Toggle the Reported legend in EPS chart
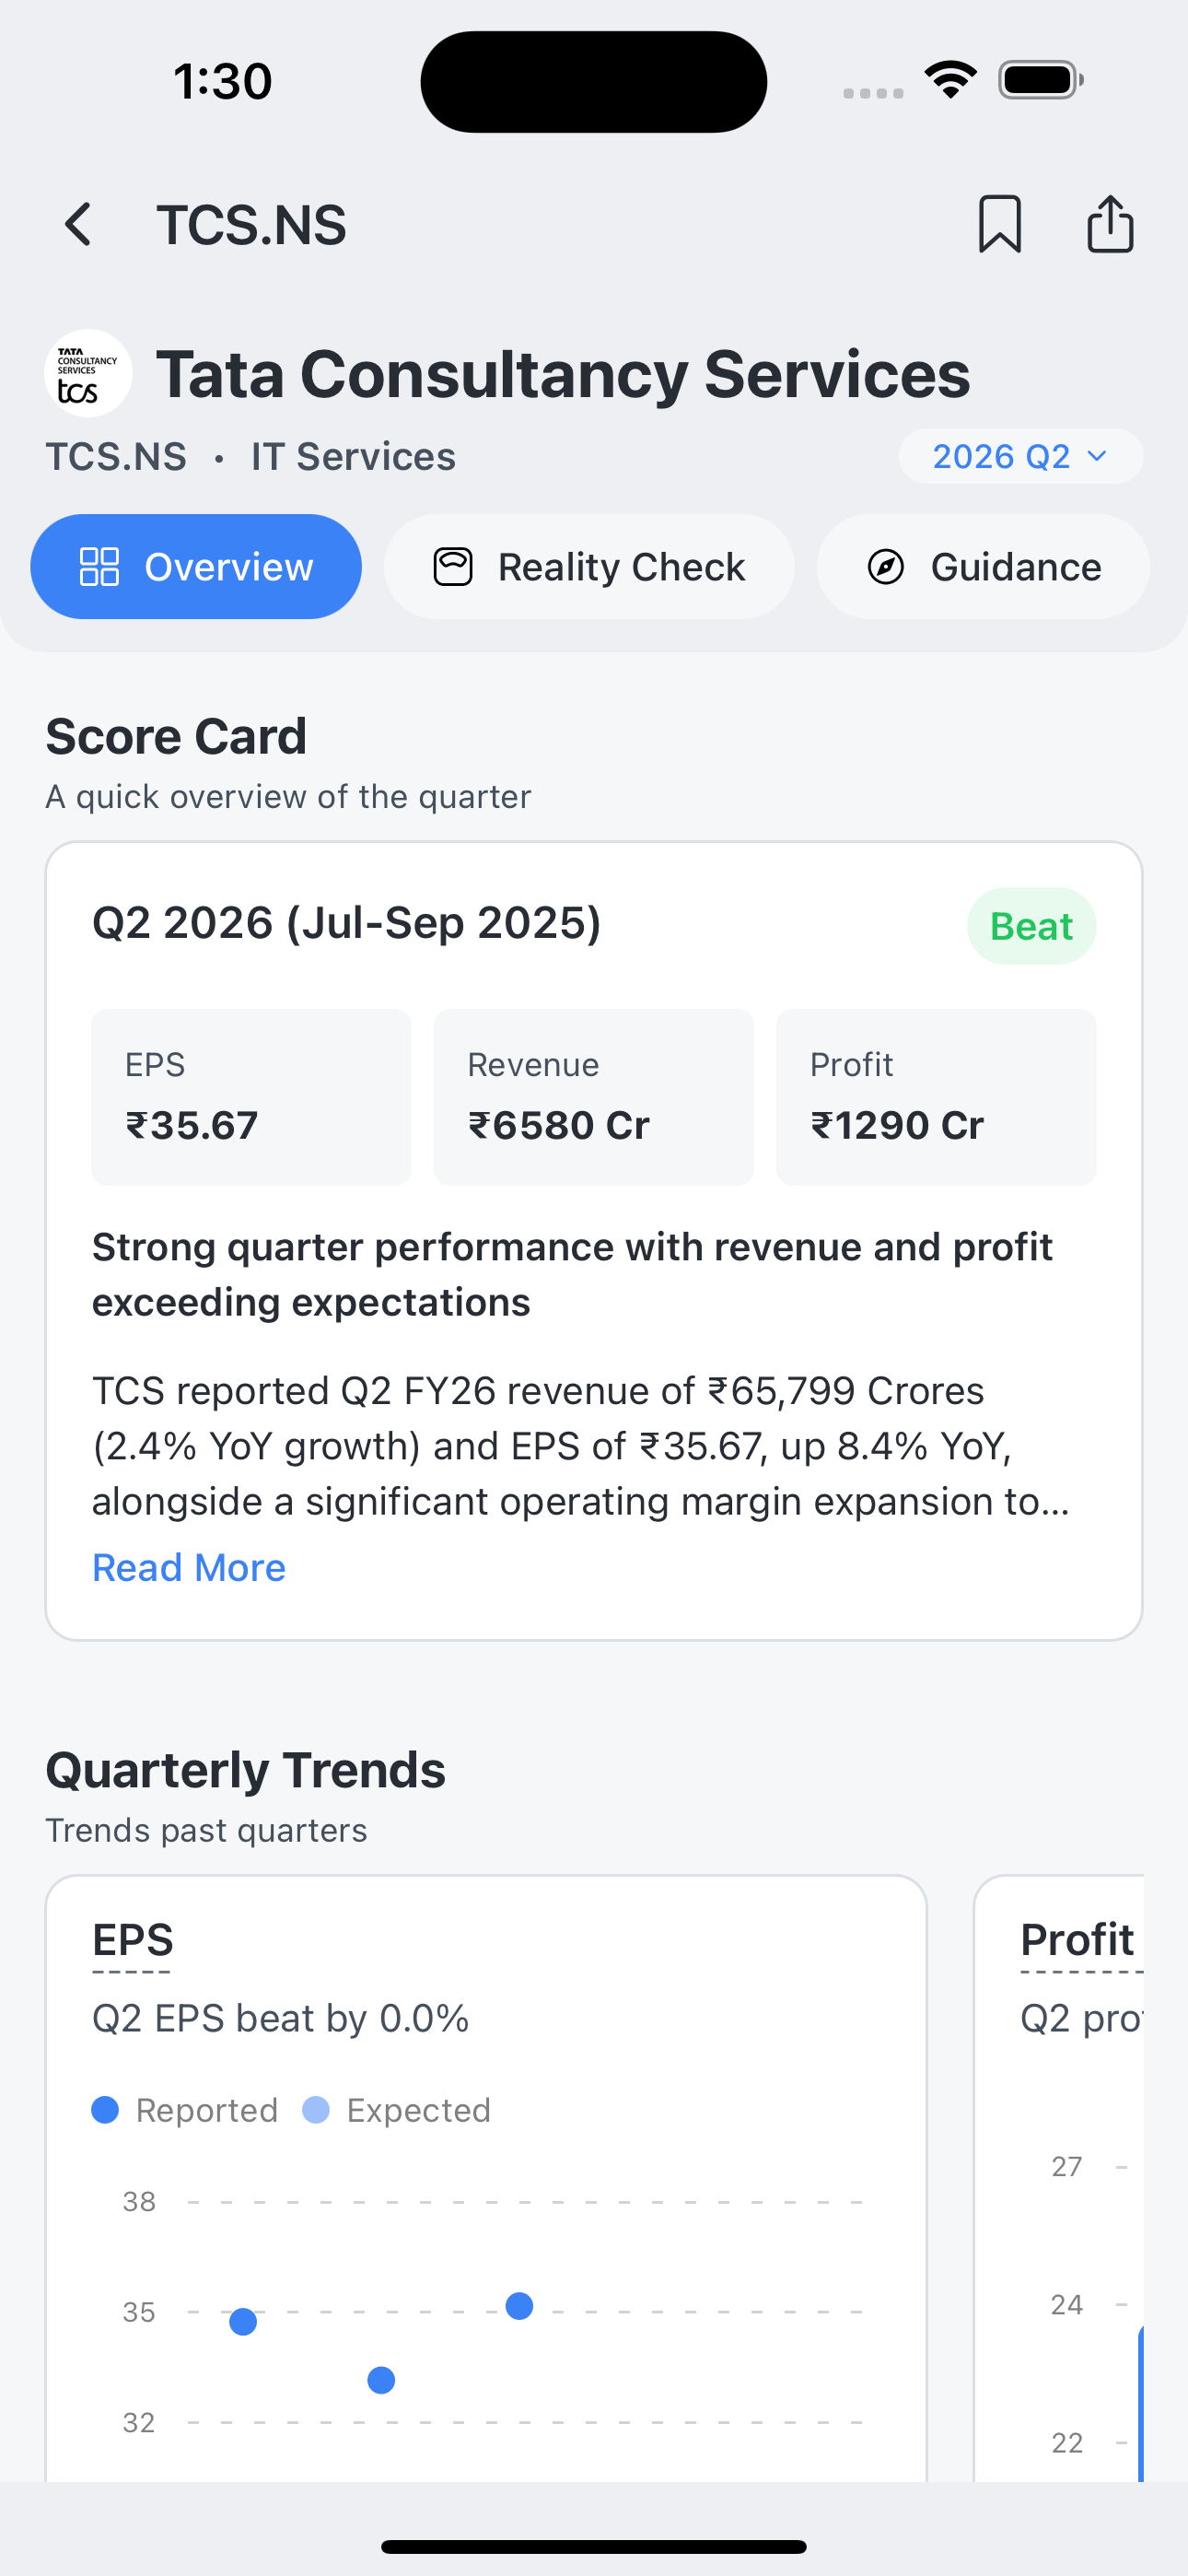 [185, 2110]
